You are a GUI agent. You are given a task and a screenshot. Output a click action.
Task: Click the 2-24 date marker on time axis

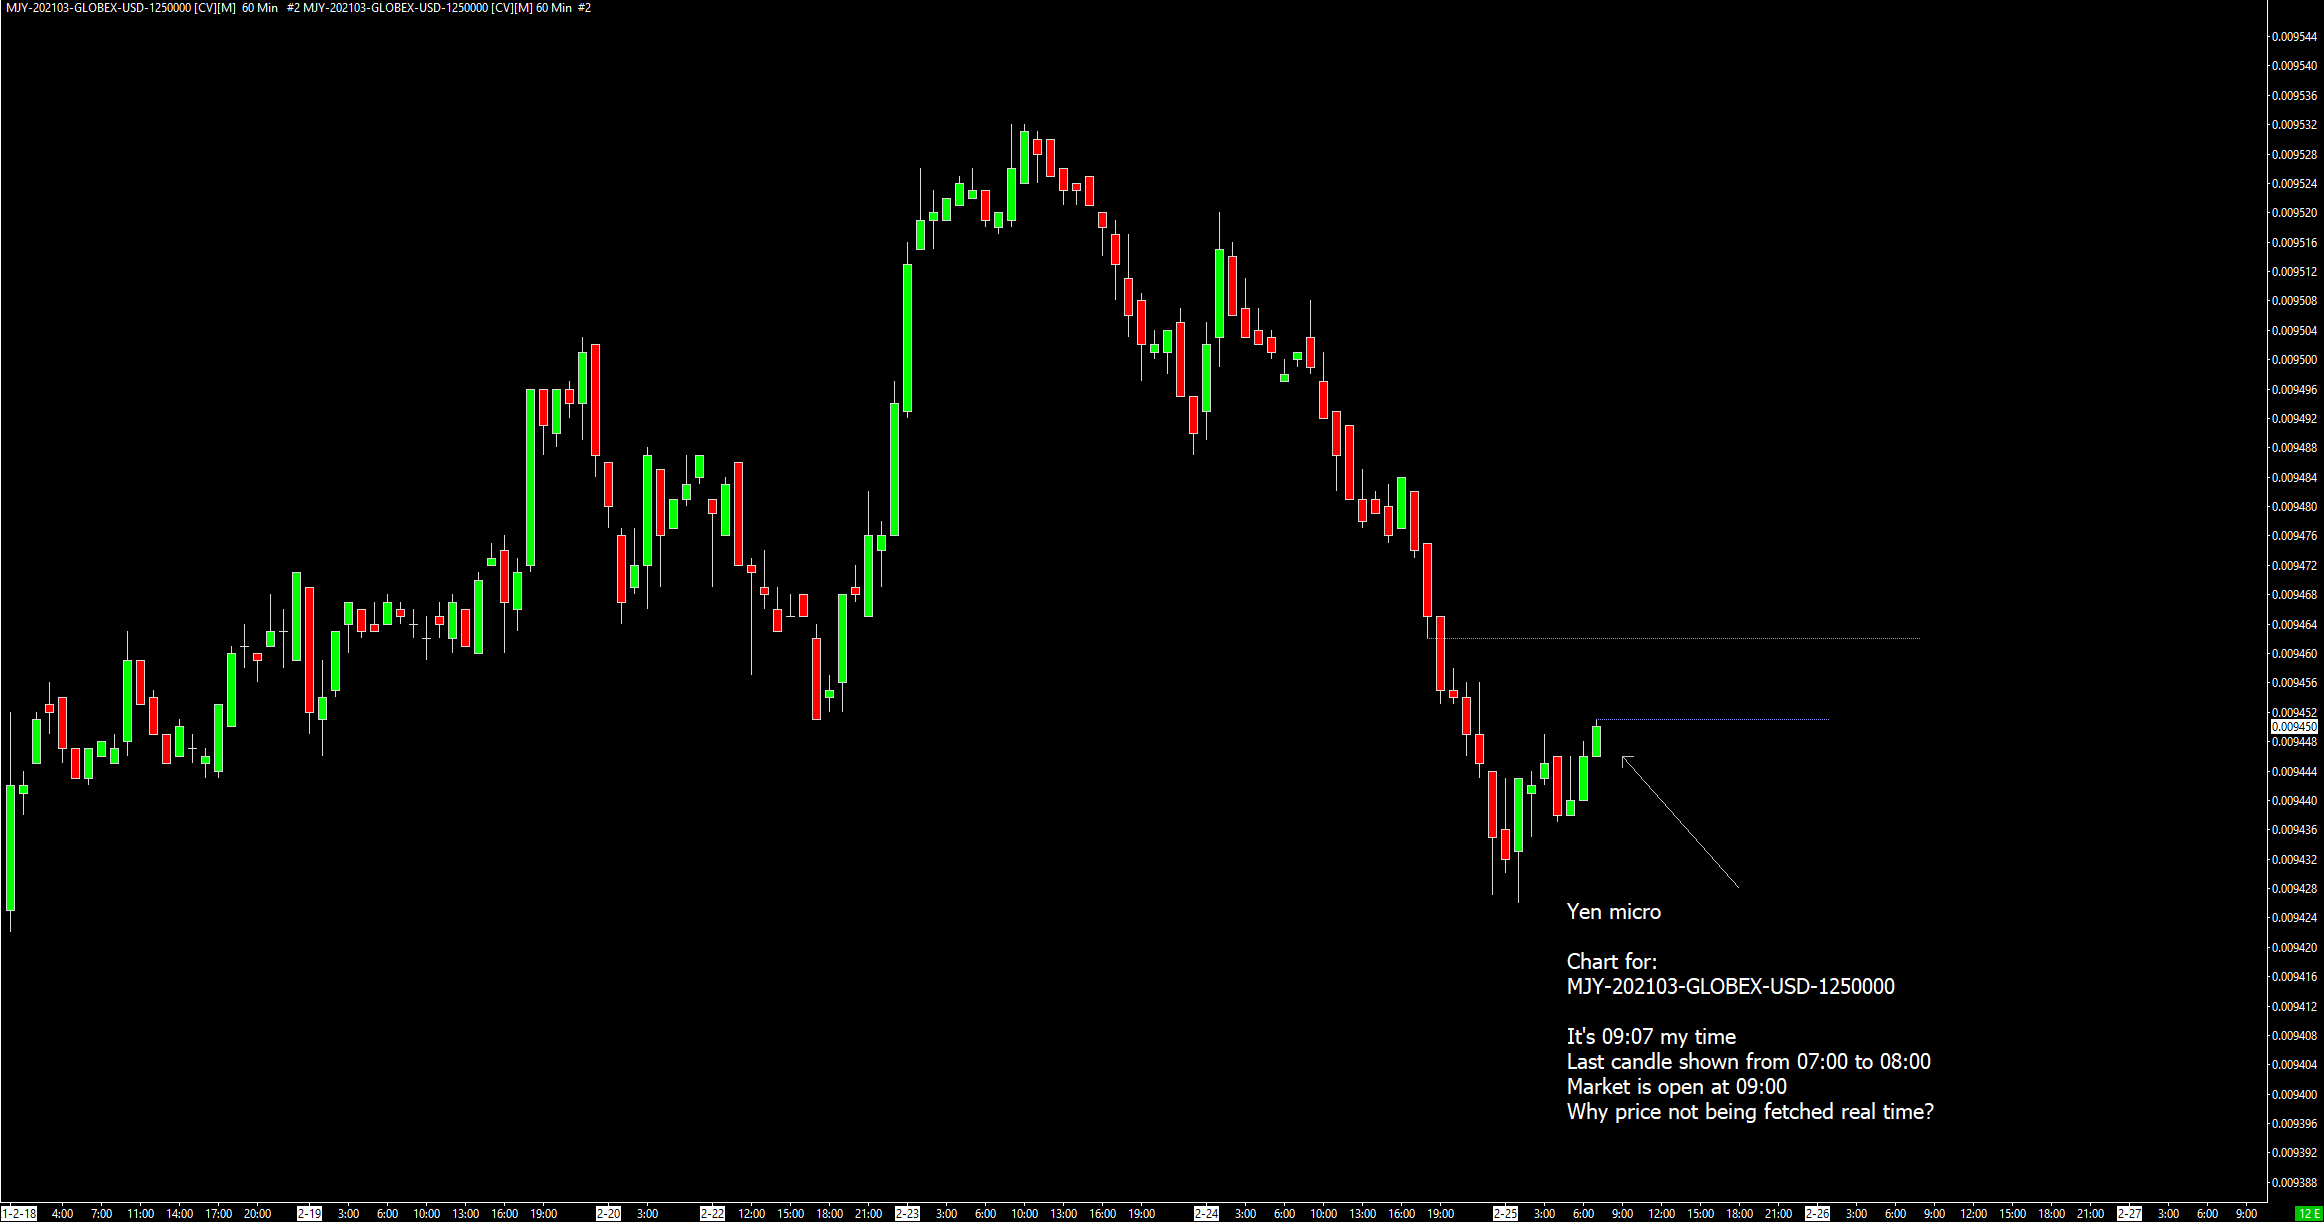[x=1206, y=1214]
